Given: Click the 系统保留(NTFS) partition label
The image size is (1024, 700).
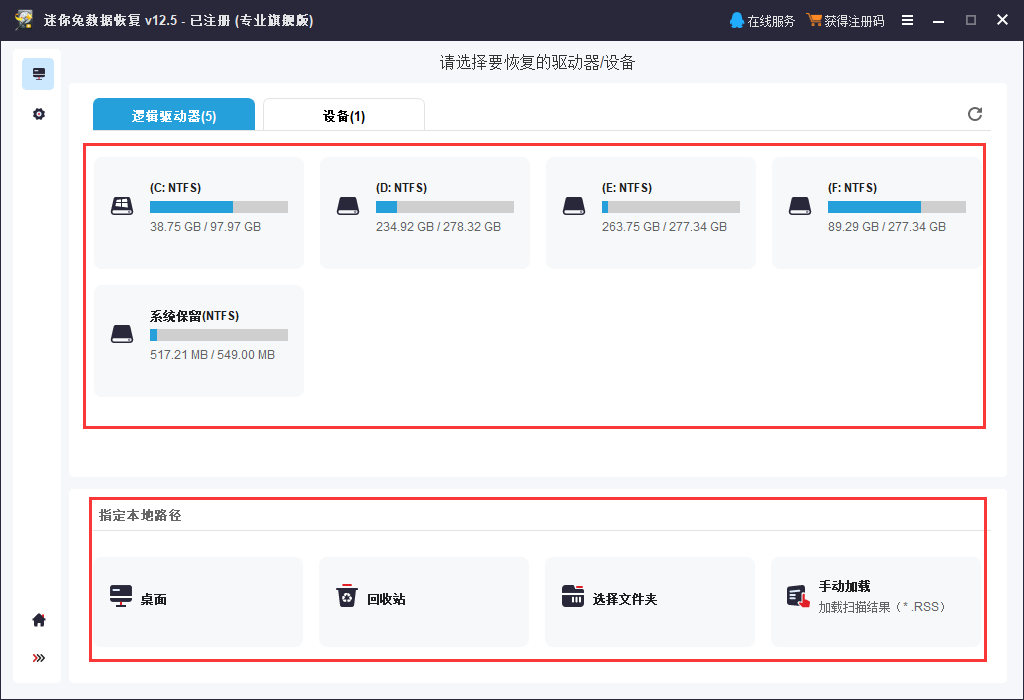Looking at the screenshot, I should pos(195,316).
